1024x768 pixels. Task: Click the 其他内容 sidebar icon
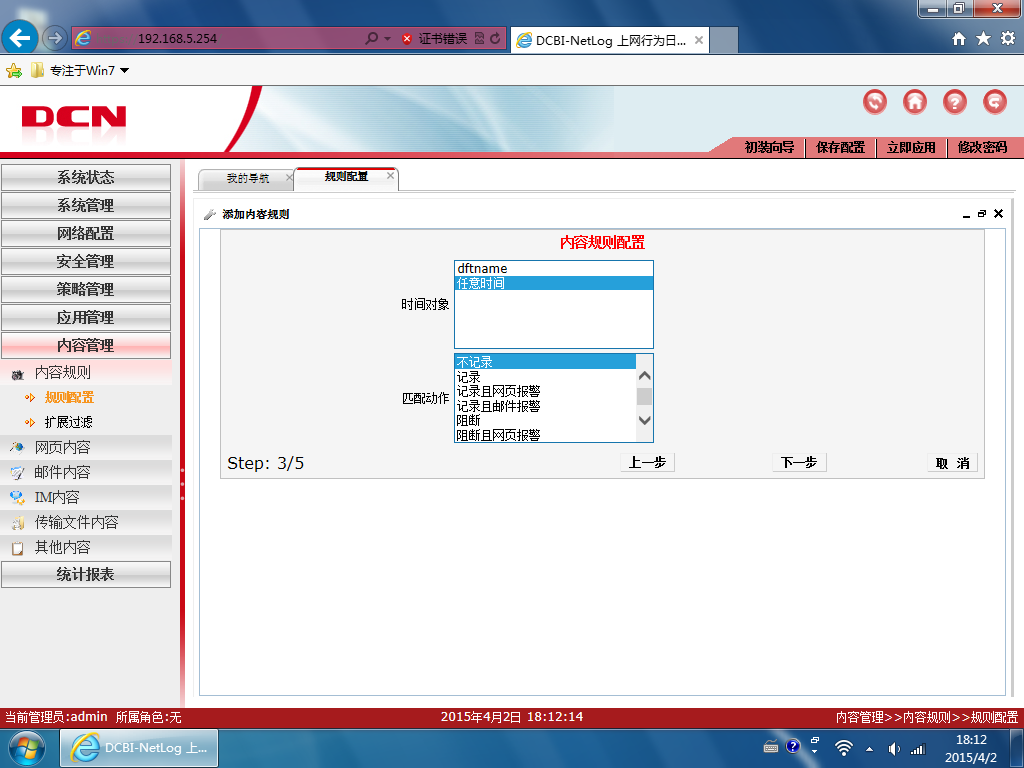point(18,548)
